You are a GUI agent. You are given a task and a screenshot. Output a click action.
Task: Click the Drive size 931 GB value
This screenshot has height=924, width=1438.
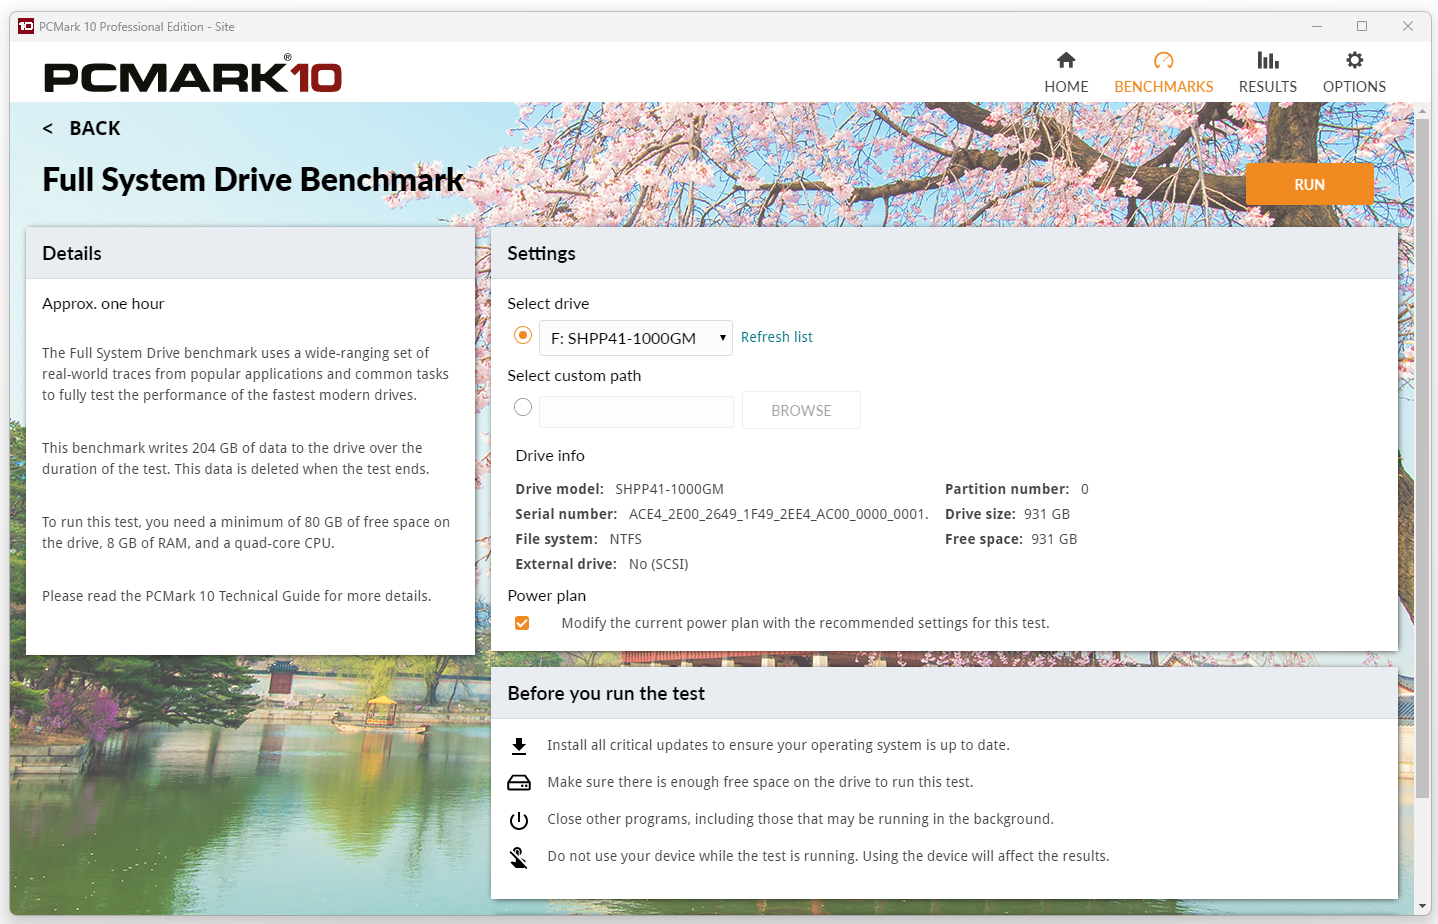pos(1046,514)
